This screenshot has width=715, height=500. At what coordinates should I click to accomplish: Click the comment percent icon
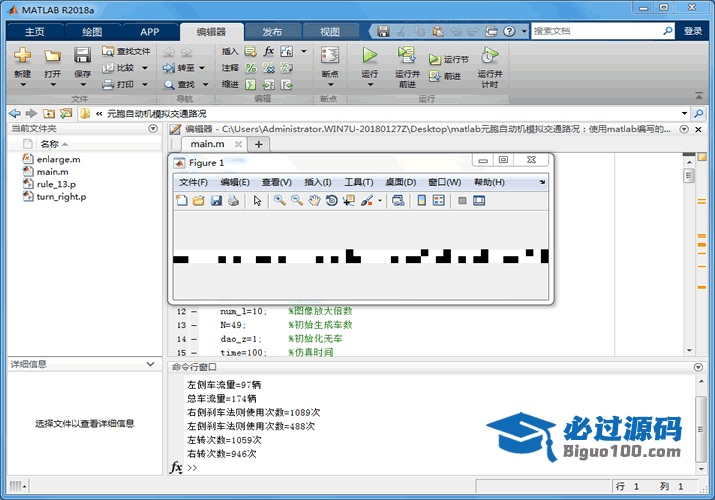pos(251,68)
